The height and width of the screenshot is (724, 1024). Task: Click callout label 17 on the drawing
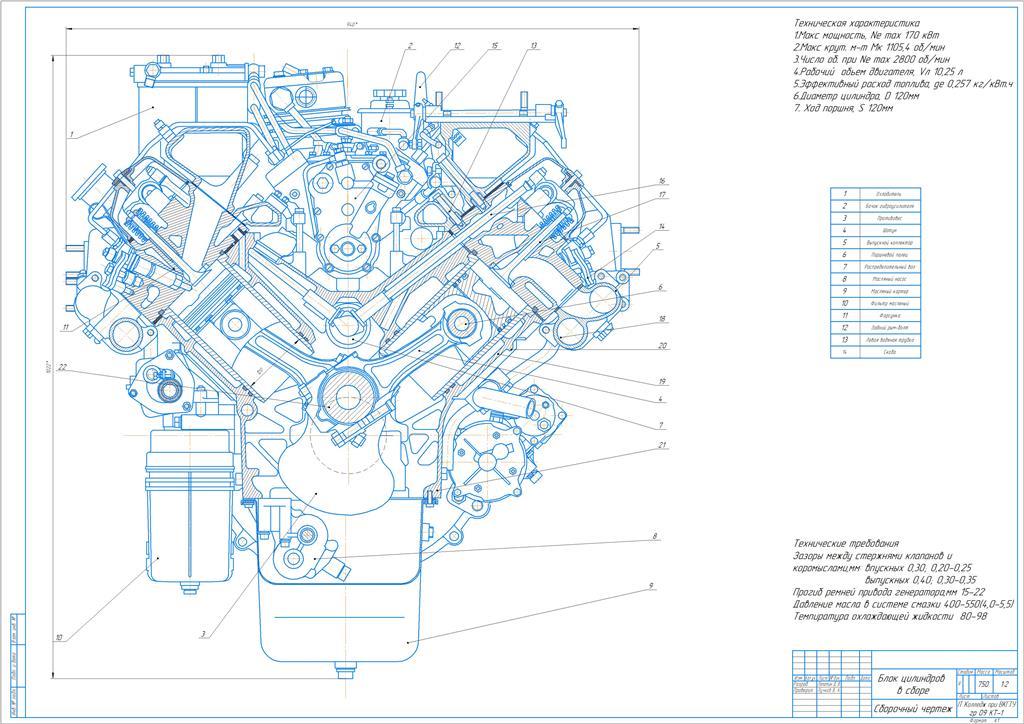coord(662,195)
